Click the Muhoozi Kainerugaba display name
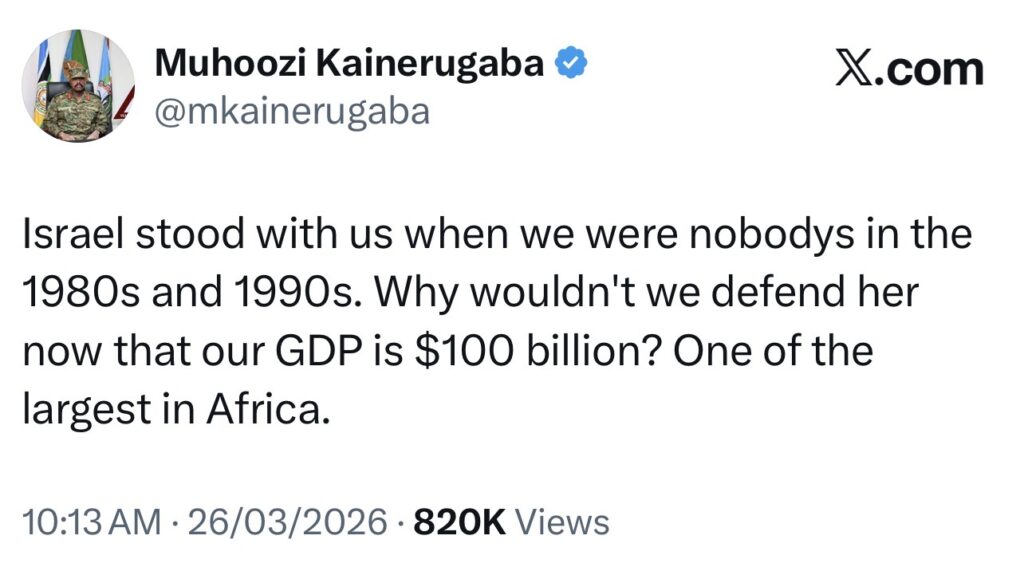The width and height of the screenshot is (1024, 571). [x=350, y=65]
